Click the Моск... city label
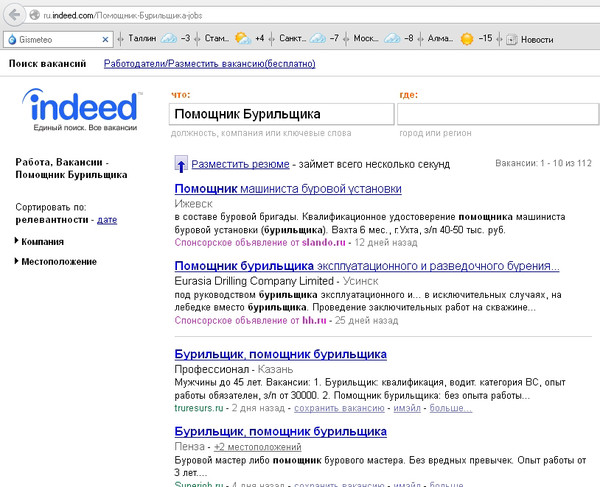Screen dimensions: 600x487 tap(366, 38)
